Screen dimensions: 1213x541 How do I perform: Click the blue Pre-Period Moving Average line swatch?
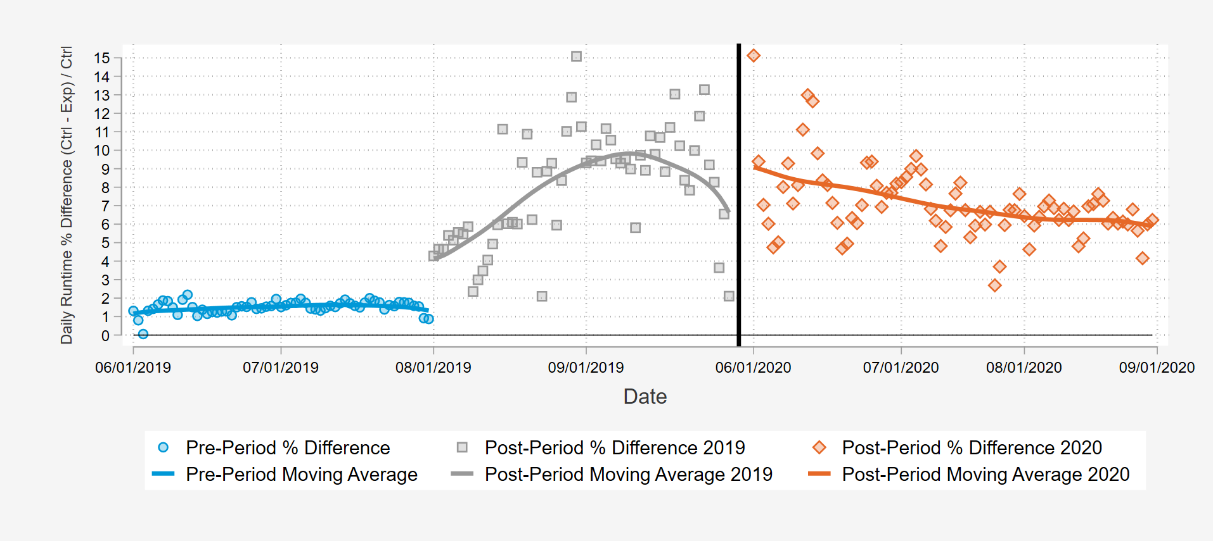coord(165,474)
